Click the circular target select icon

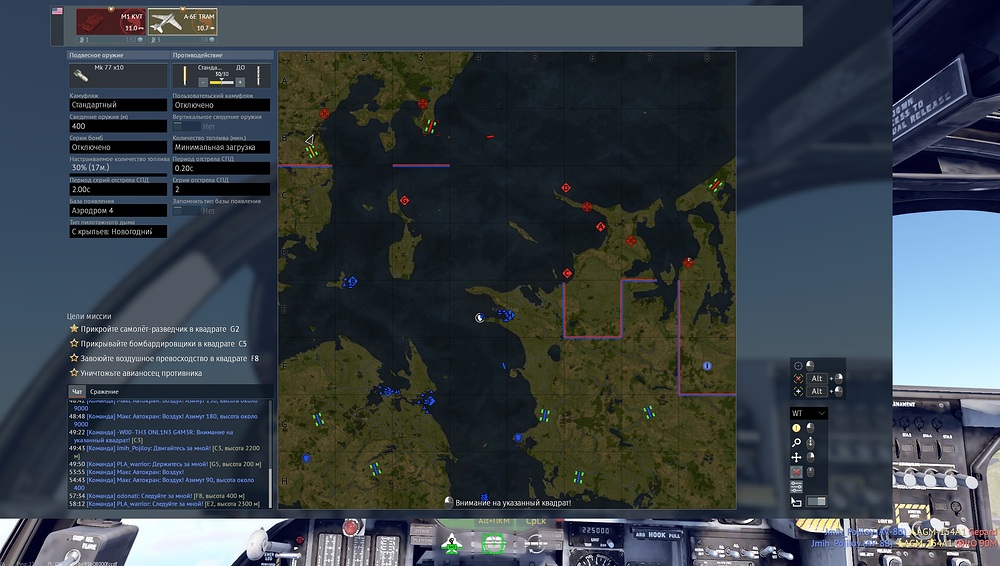point(798,366)
